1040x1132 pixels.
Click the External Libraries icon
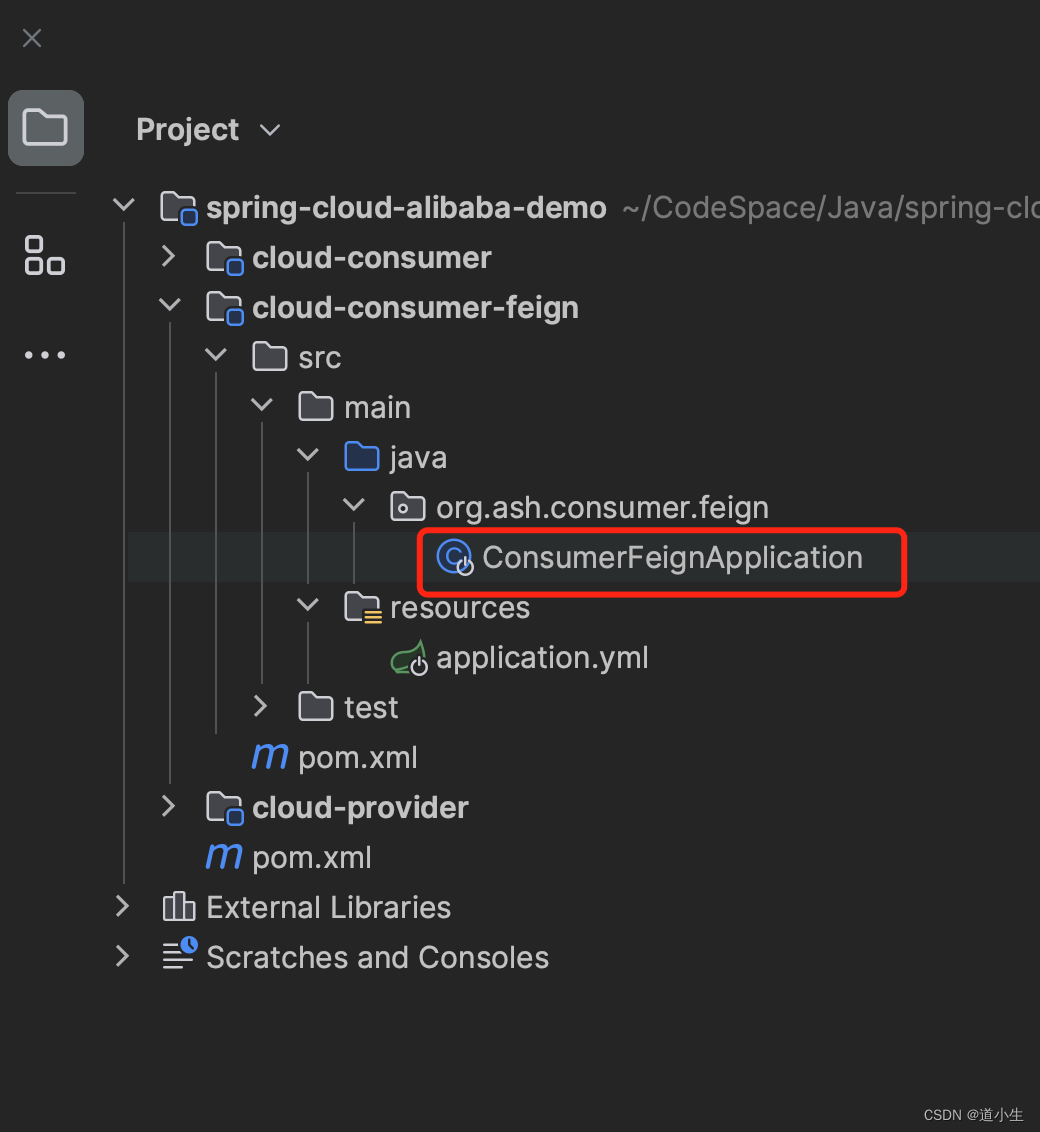pyautogui.click(x=179, y=907)
